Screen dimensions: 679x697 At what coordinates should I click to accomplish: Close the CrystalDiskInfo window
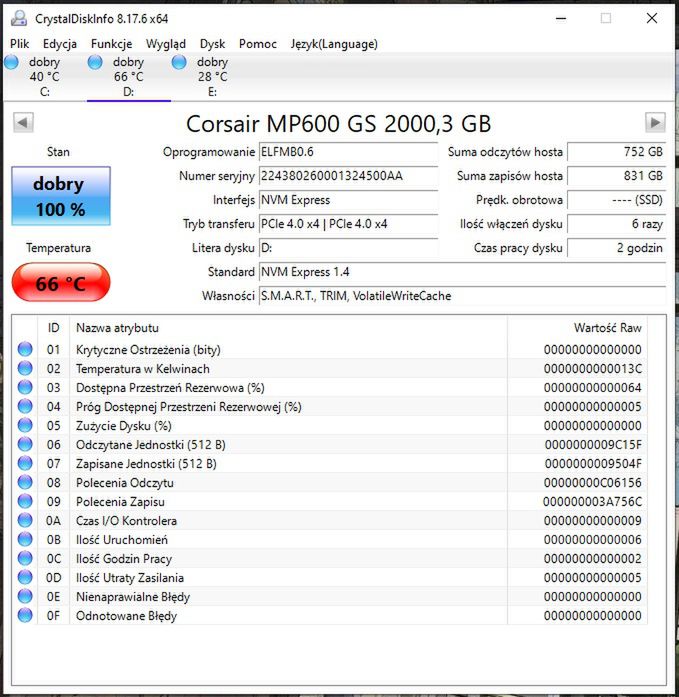(x=651, y=18)
